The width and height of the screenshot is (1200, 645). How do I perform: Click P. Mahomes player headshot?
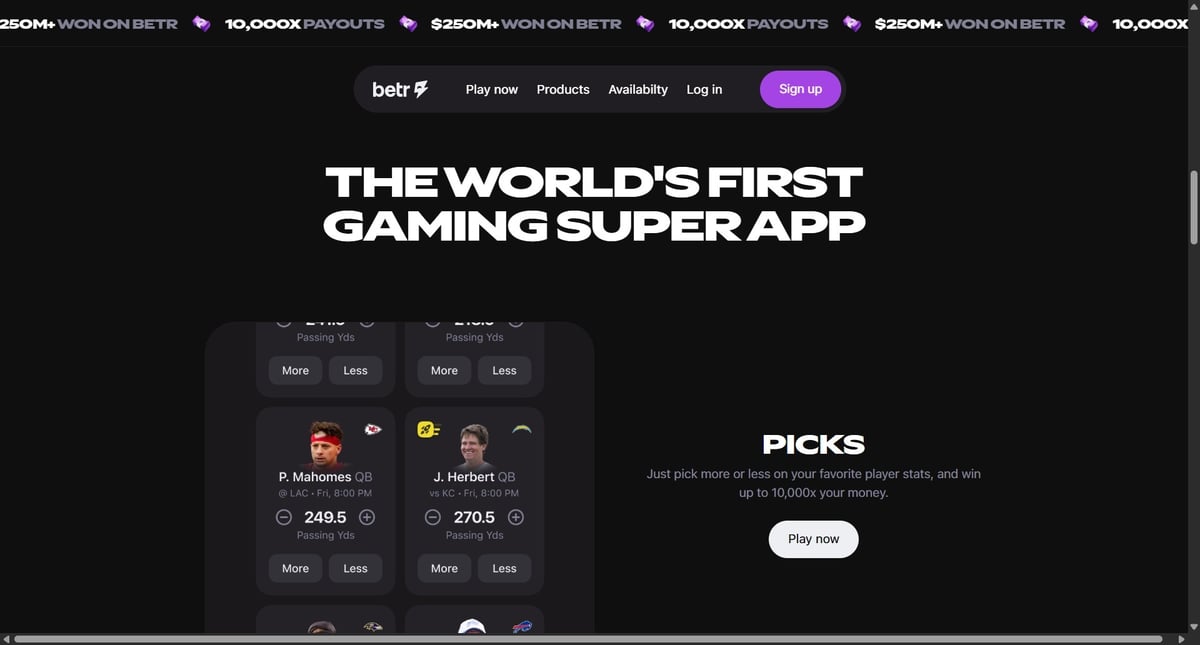[325, 445]
